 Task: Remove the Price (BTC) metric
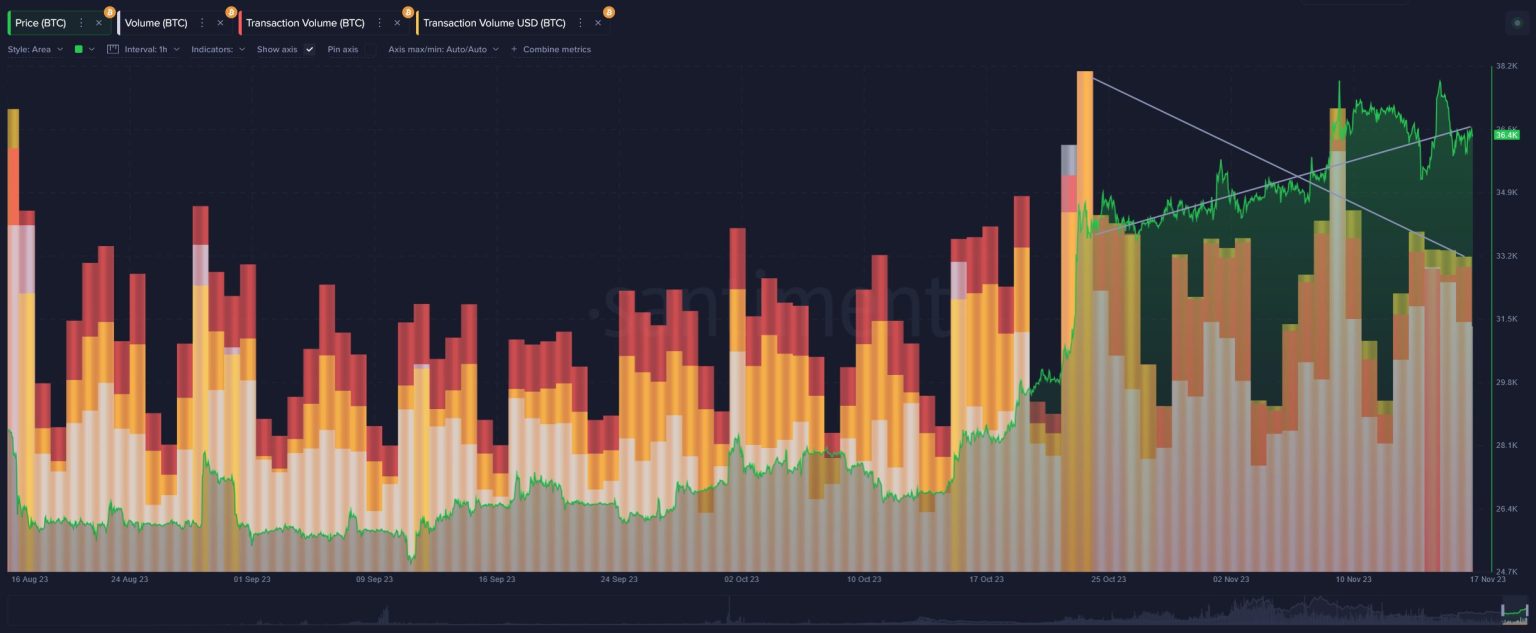(x=98, y=23)
